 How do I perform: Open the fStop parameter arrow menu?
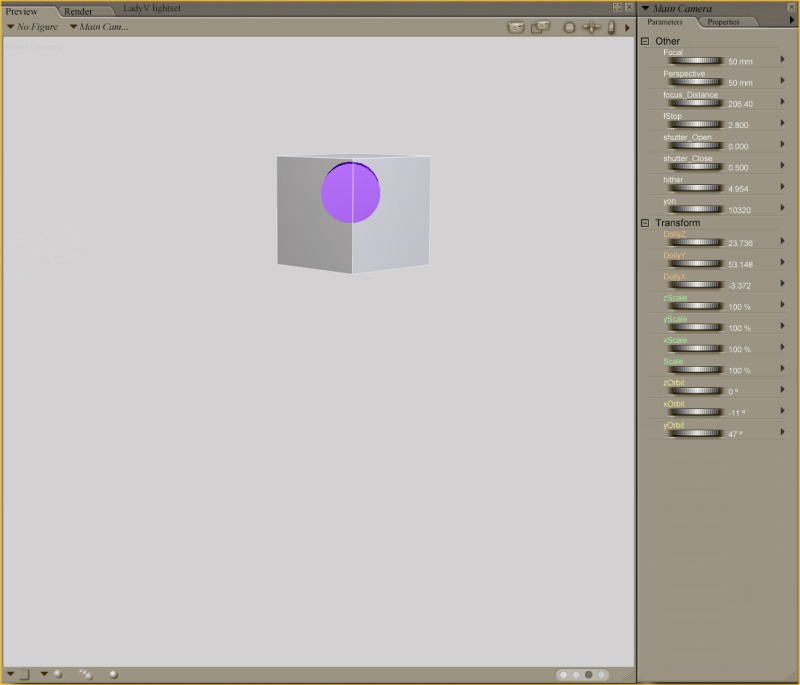pyautogui.click(x=783, y=123)
